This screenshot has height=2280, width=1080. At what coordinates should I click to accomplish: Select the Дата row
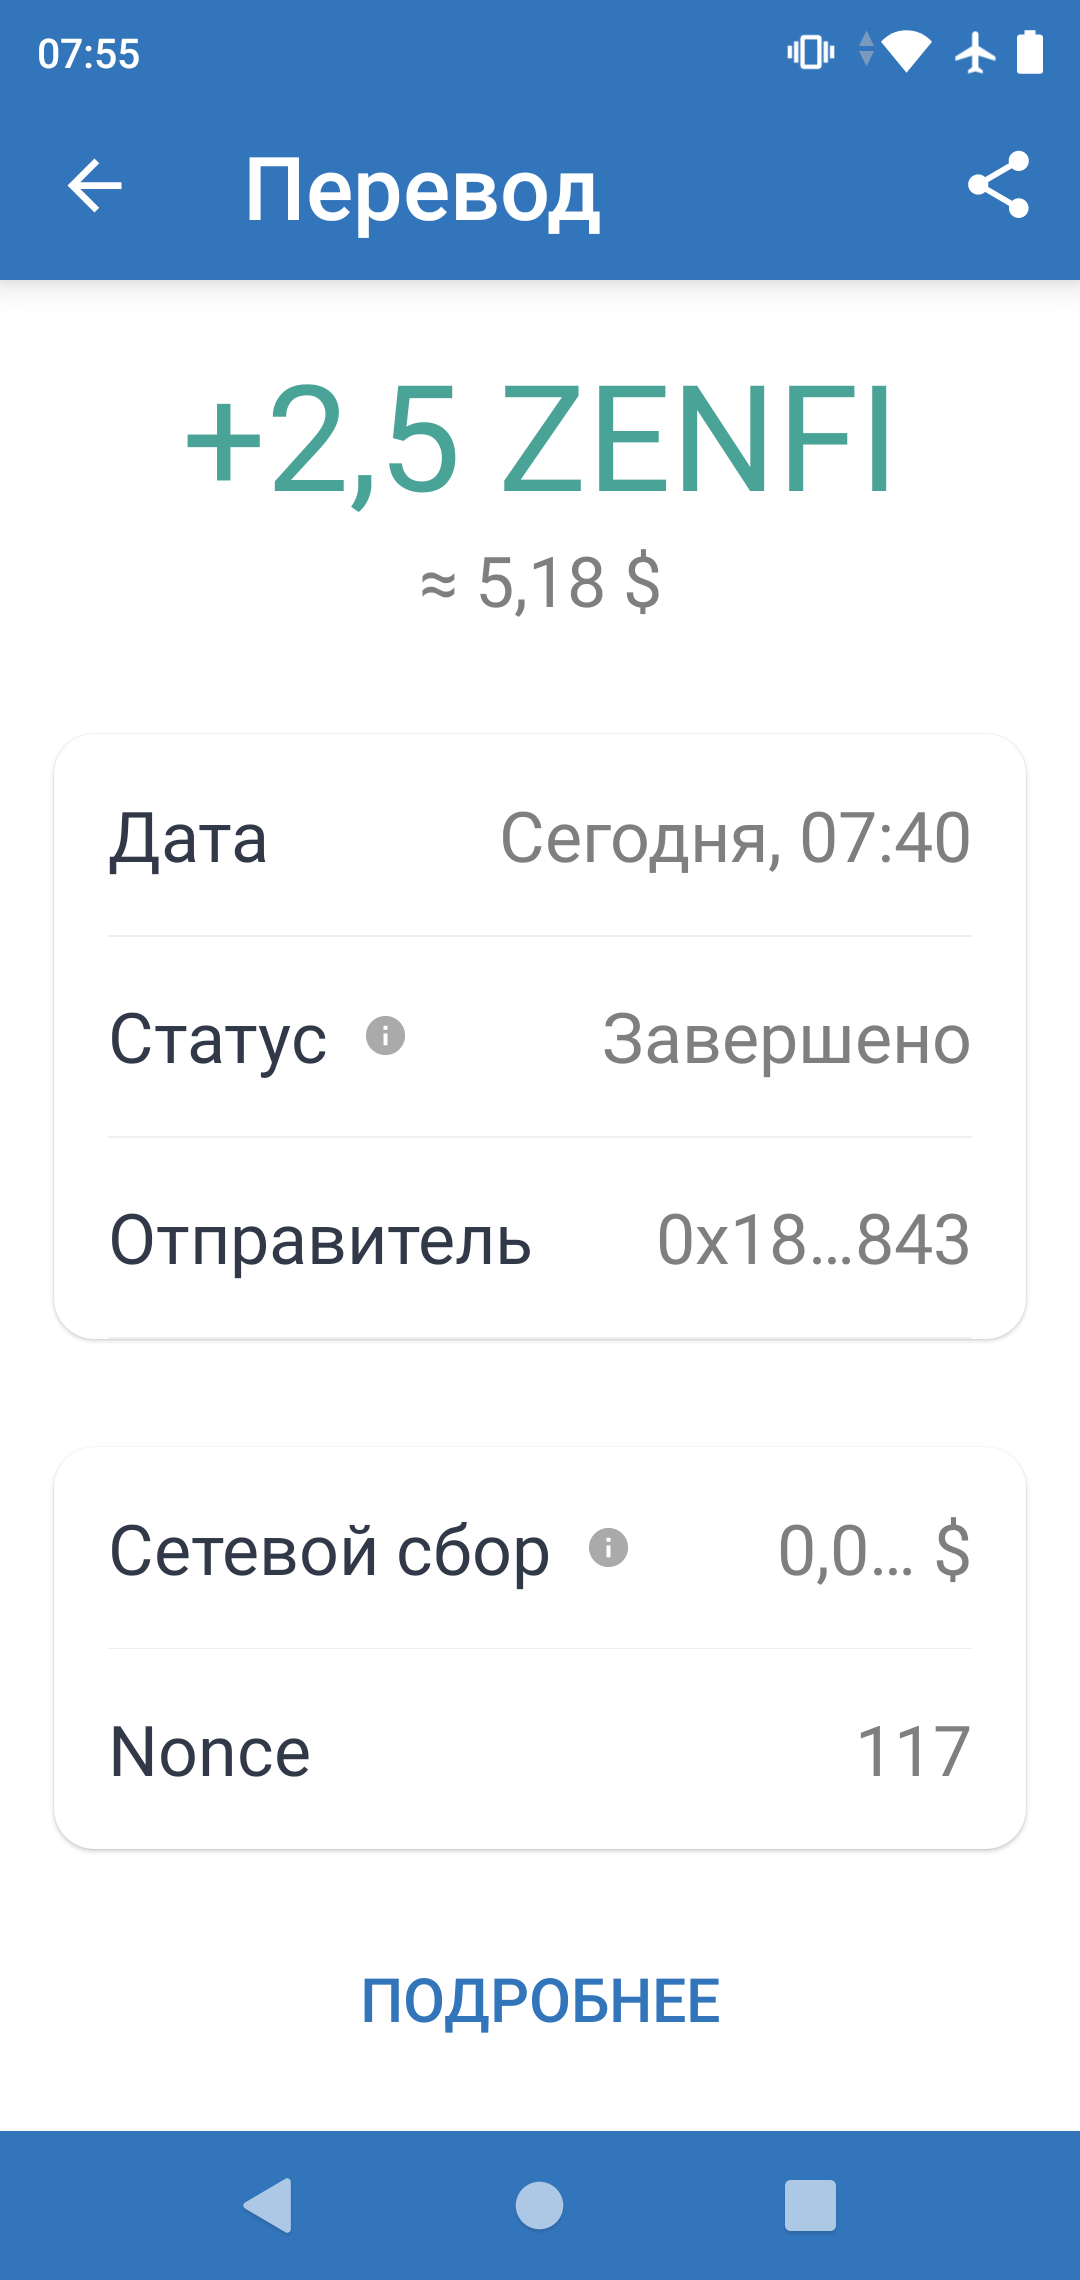[540, 837]
